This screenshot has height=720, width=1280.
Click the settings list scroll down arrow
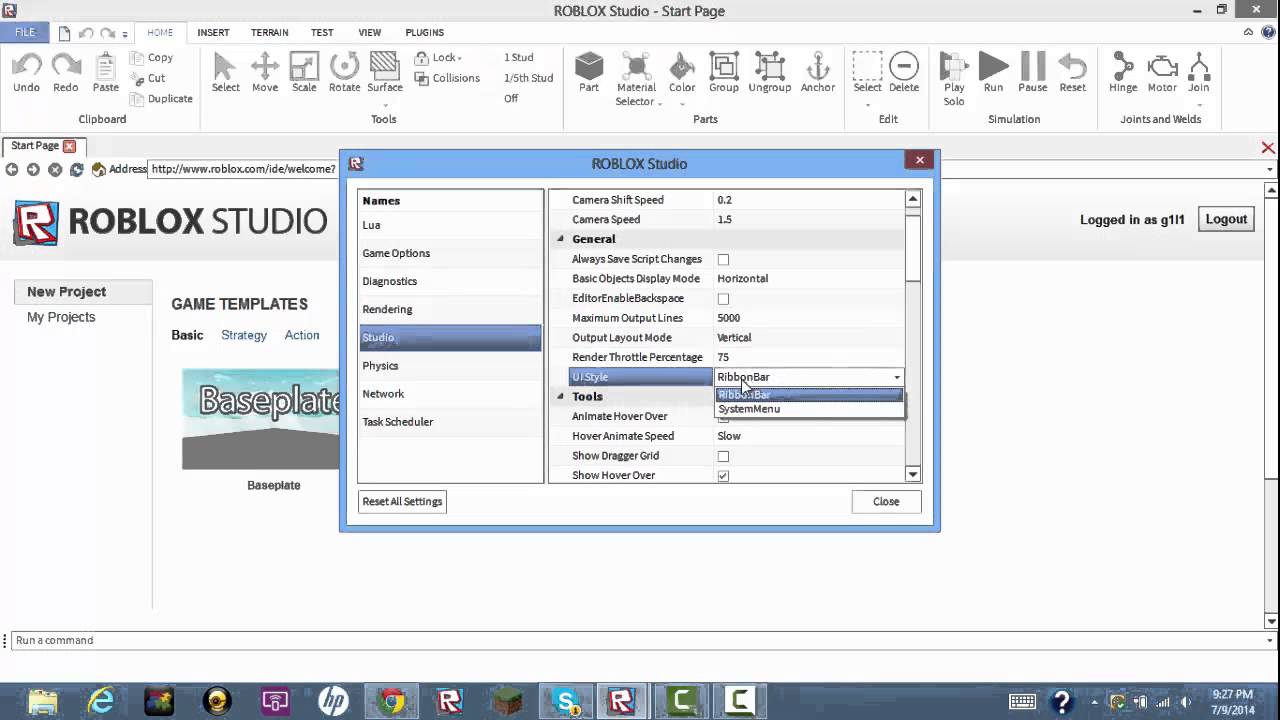click(x=912, y=474)
